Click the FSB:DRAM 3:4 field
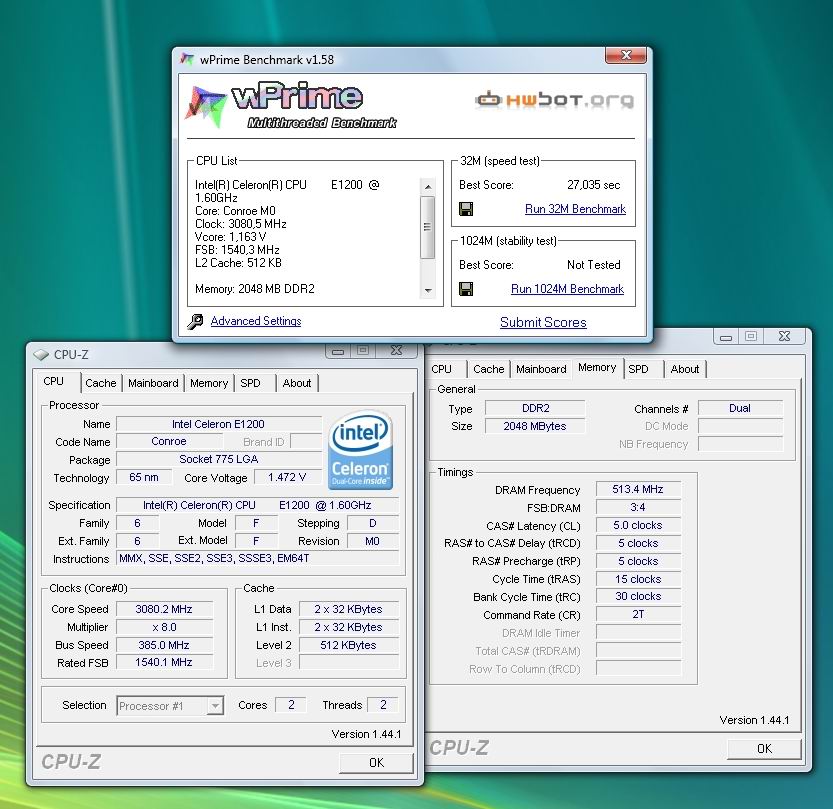The width and height of the screenshot is (833, 809). (x=638, y=507)
